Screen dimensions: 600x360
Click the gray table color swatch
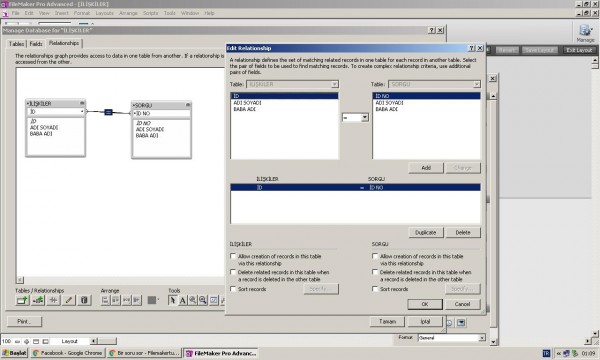click(152, 300)
